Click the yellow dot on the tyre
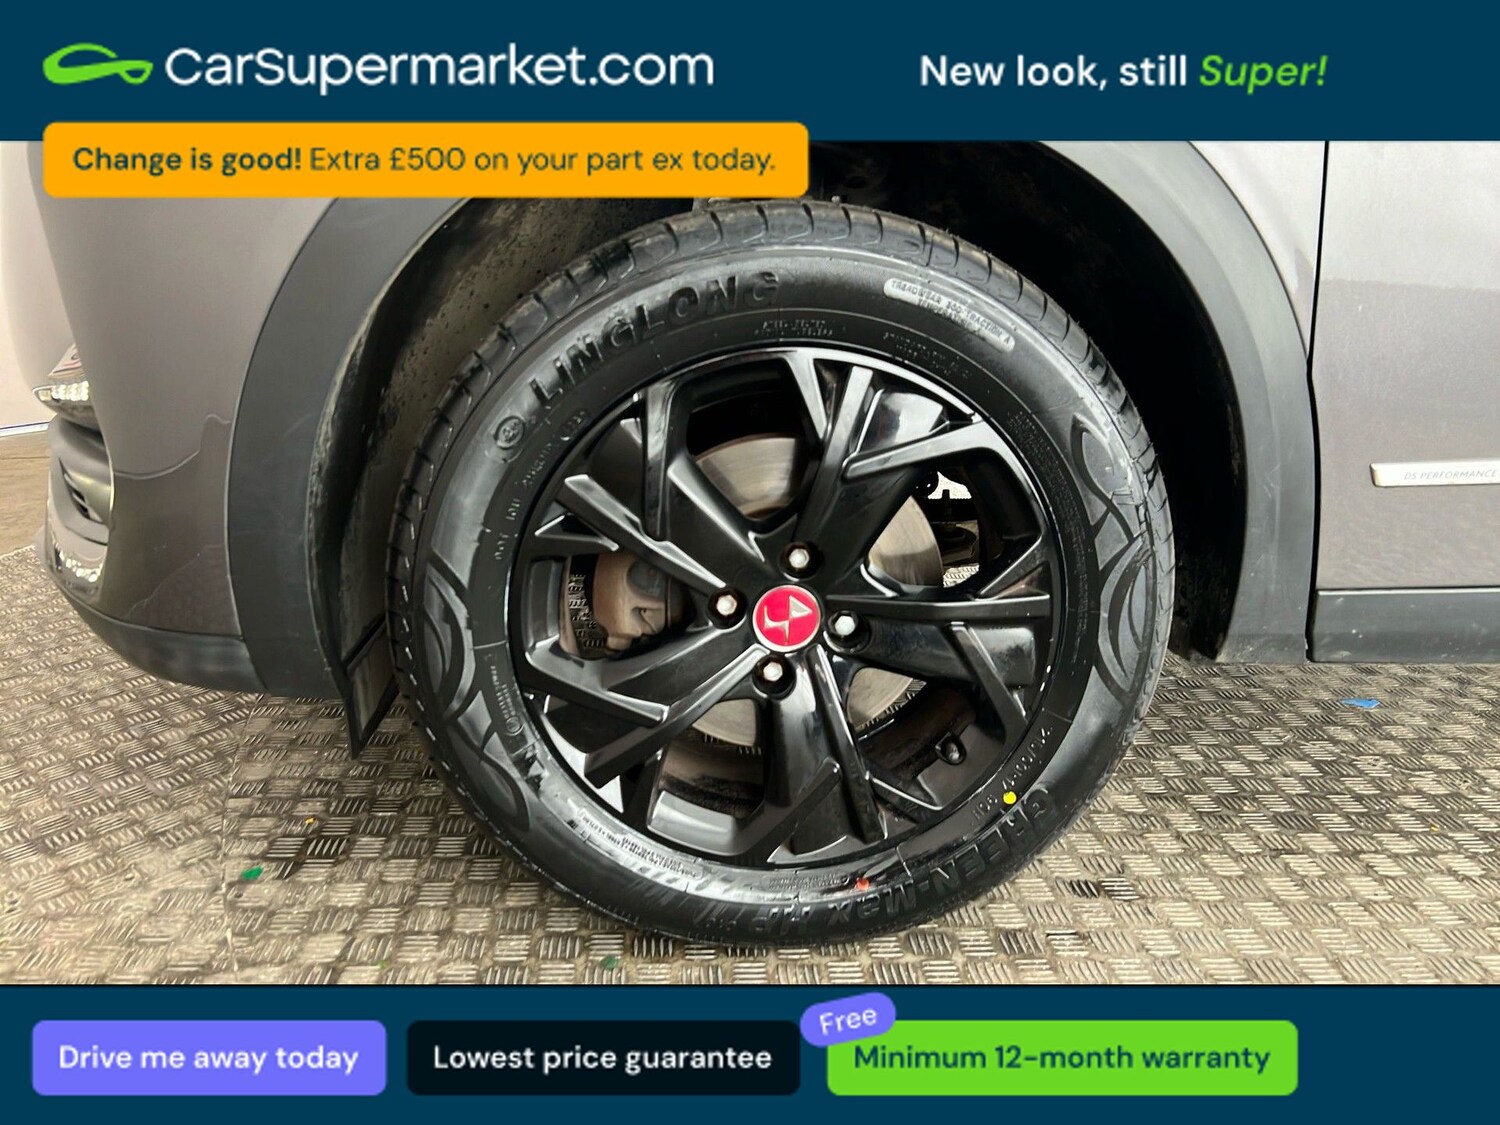The image size is (1500, 1125). click(1010, 798)
